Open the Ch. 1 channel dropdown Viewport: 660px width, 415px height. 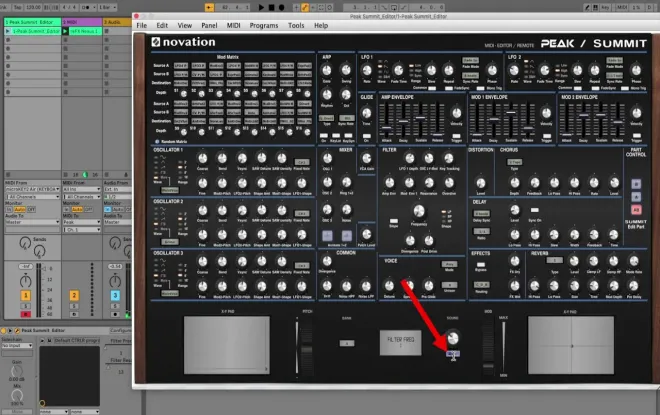[82, 229]
